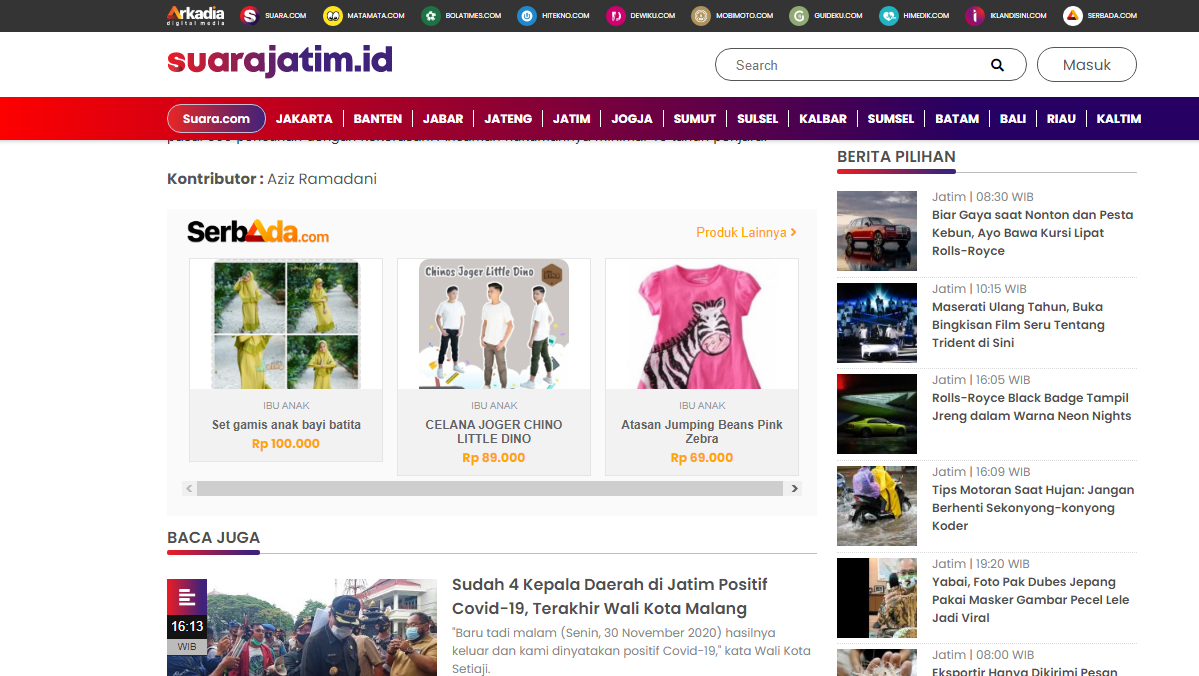Select the JOGJA menu item

click(631, 118)
